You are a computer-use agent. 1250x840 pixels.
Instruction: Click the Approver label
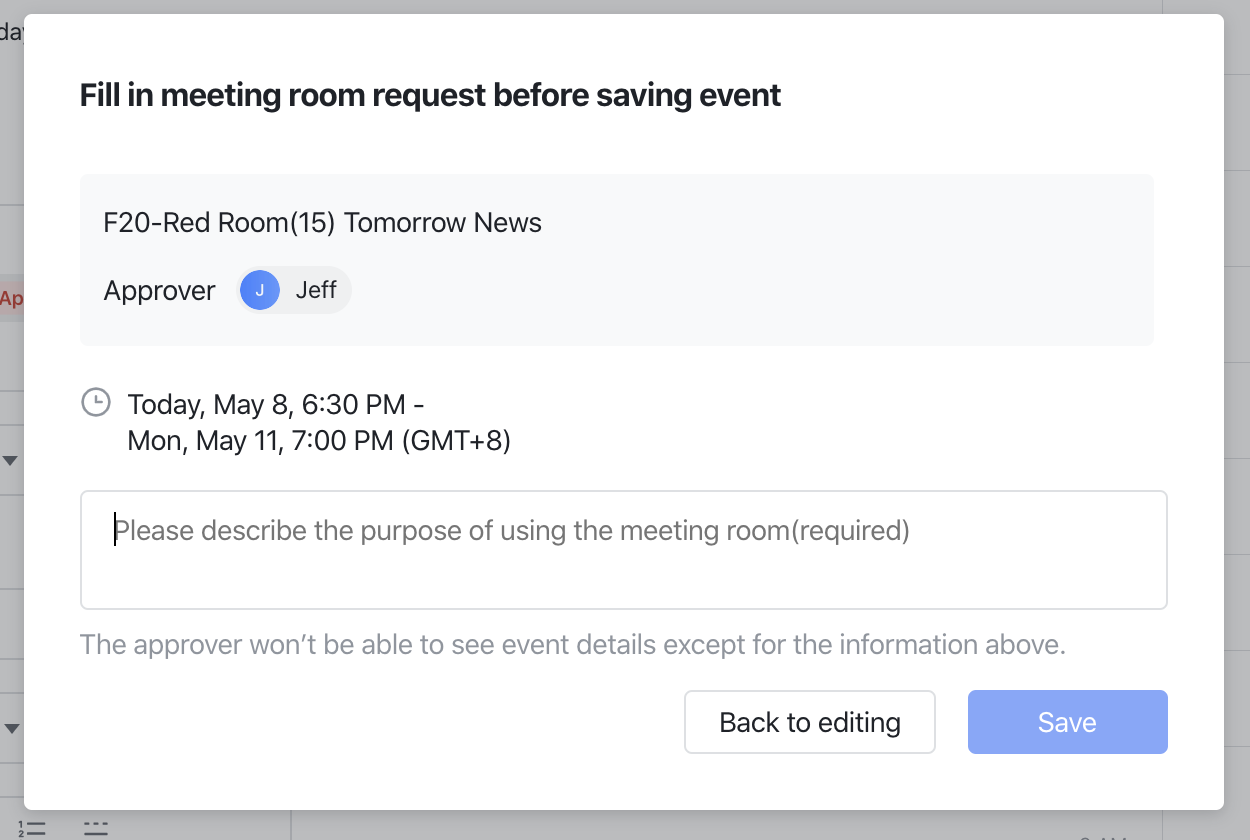159,291
